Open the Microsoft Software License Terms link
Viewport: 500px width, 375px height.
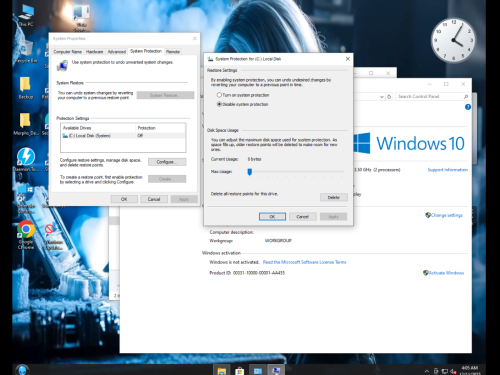click(304, 262)
